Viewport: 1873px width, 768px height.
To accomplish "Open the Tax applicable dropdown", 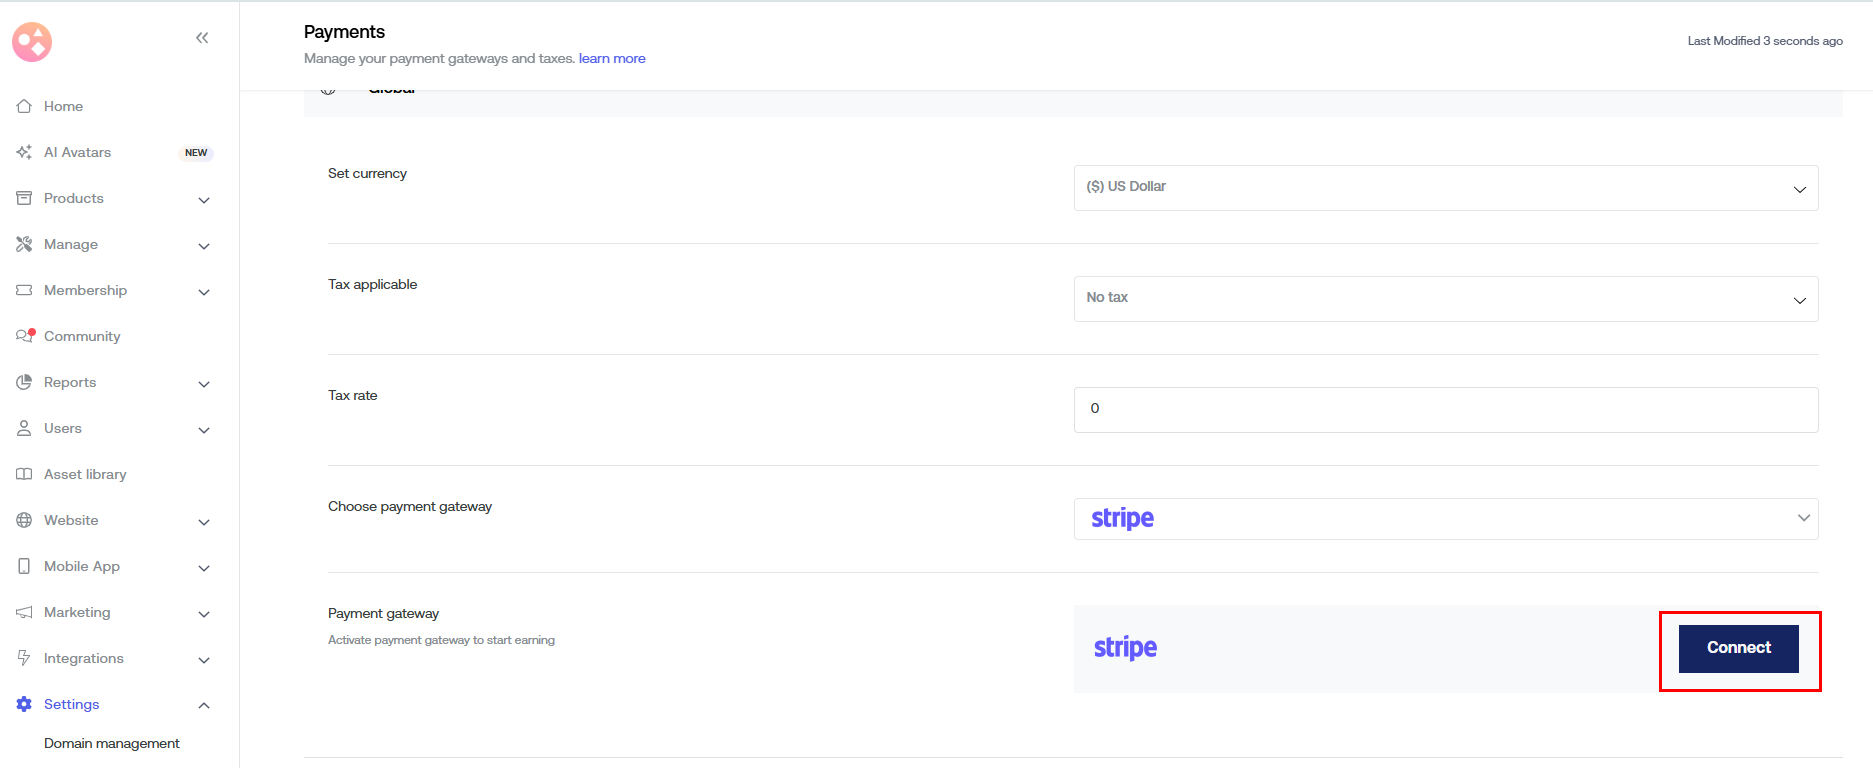I will [1445, 299].
